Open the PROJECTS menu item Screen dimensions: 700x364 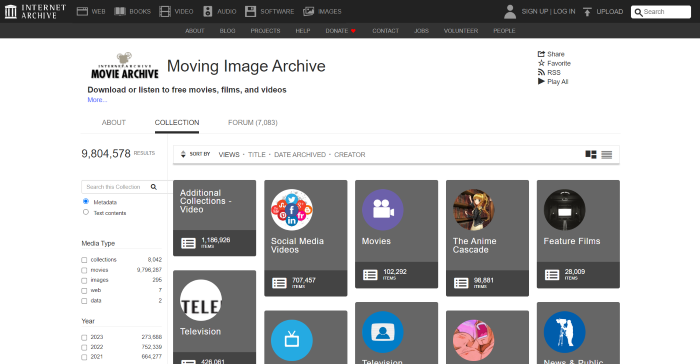pos(265,31)
